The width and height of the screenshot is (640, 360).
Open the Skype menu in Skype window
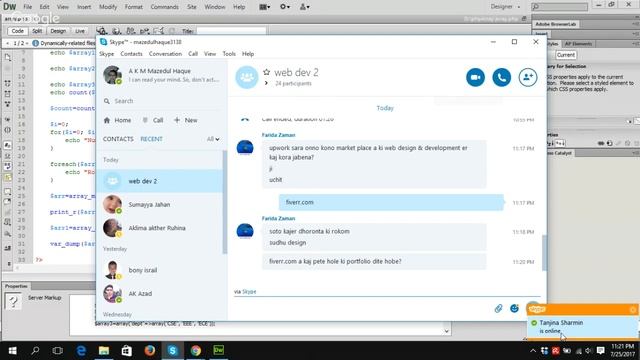107,54
